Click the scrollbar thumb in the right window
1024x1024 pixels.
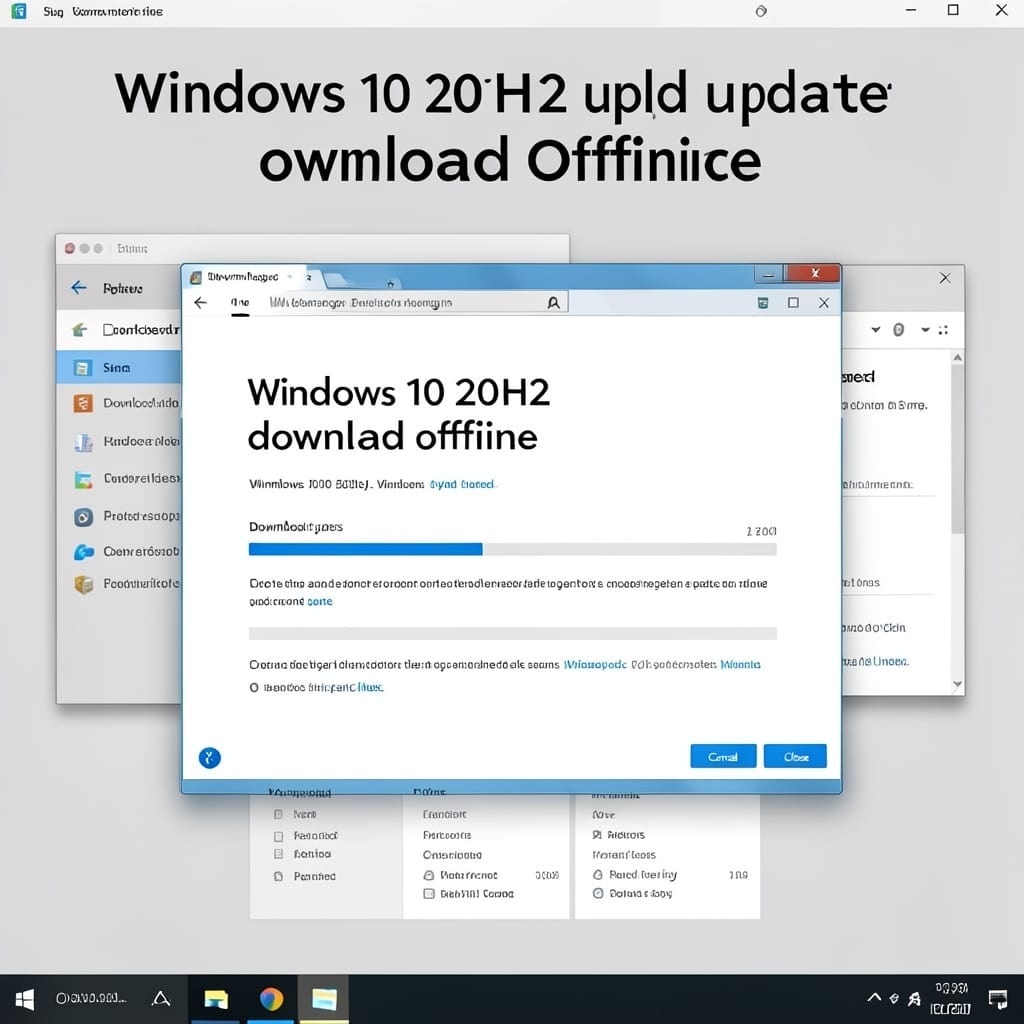click(x=957, y=449)
